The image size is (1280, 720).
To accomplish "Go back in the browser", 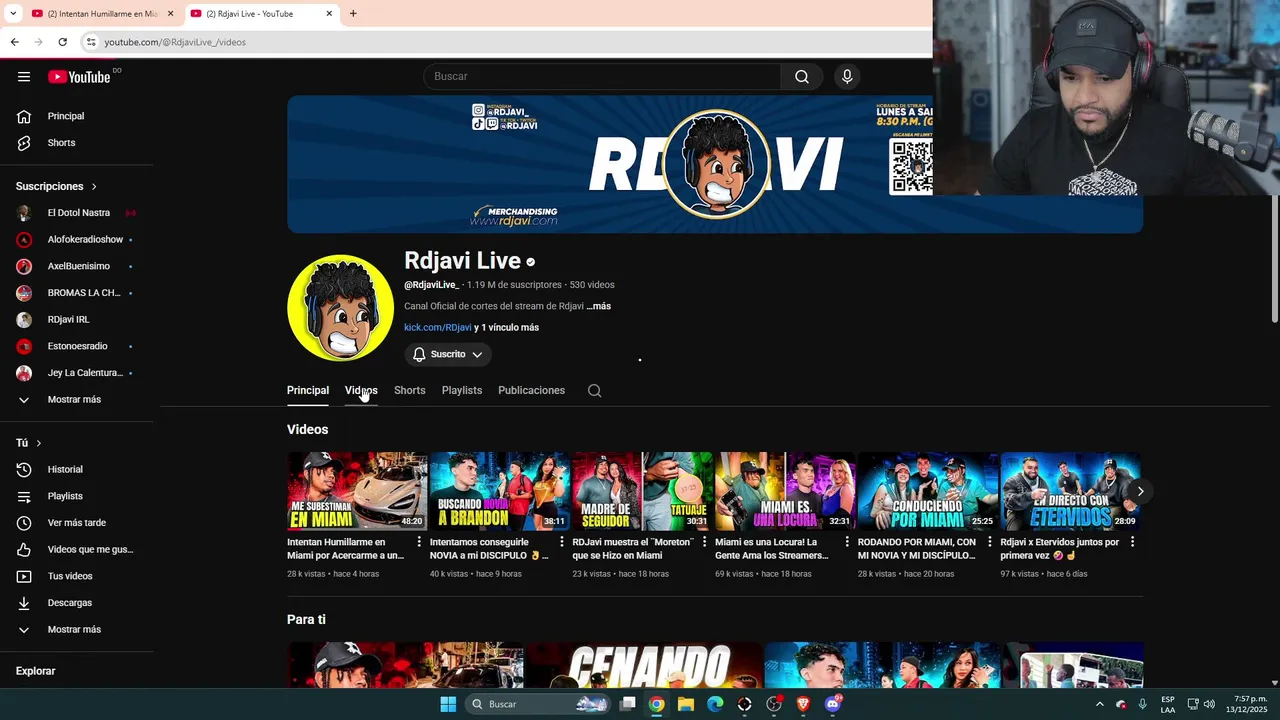I will [x=14, y=42].
